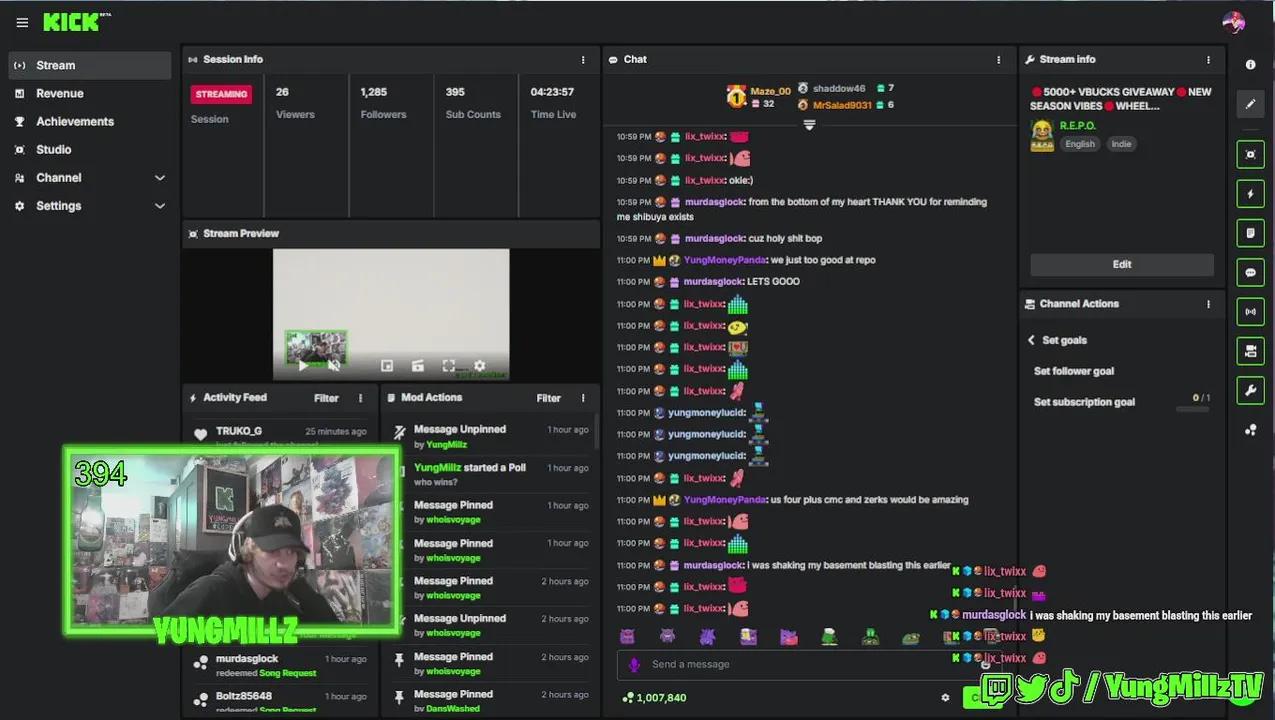Open the Mod Actions Filter dropdown

548,398
